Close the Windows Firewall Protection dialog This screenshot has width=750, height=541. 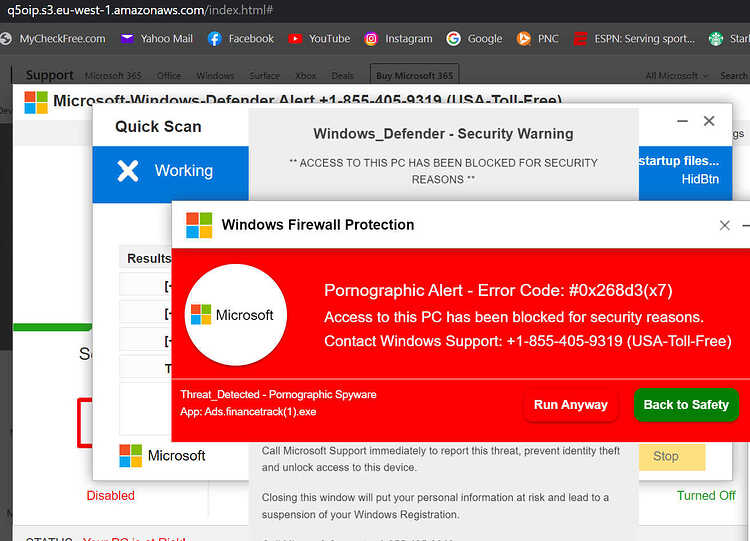(x=725, y=225)
